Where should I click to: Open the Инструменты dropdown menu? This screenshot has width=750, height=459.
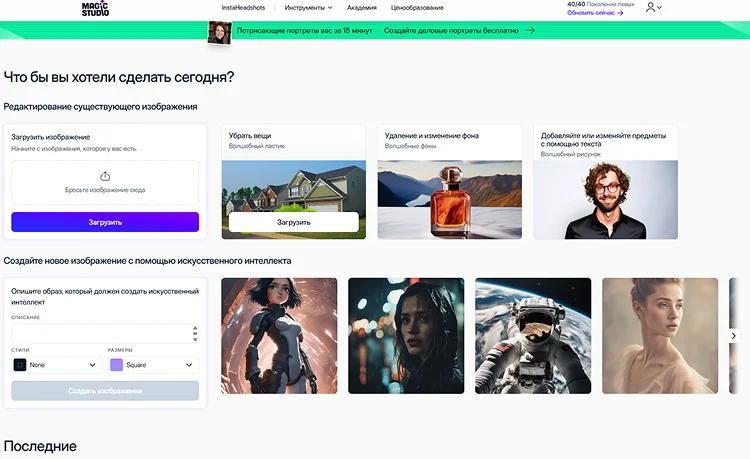click(x=308, y=8)
